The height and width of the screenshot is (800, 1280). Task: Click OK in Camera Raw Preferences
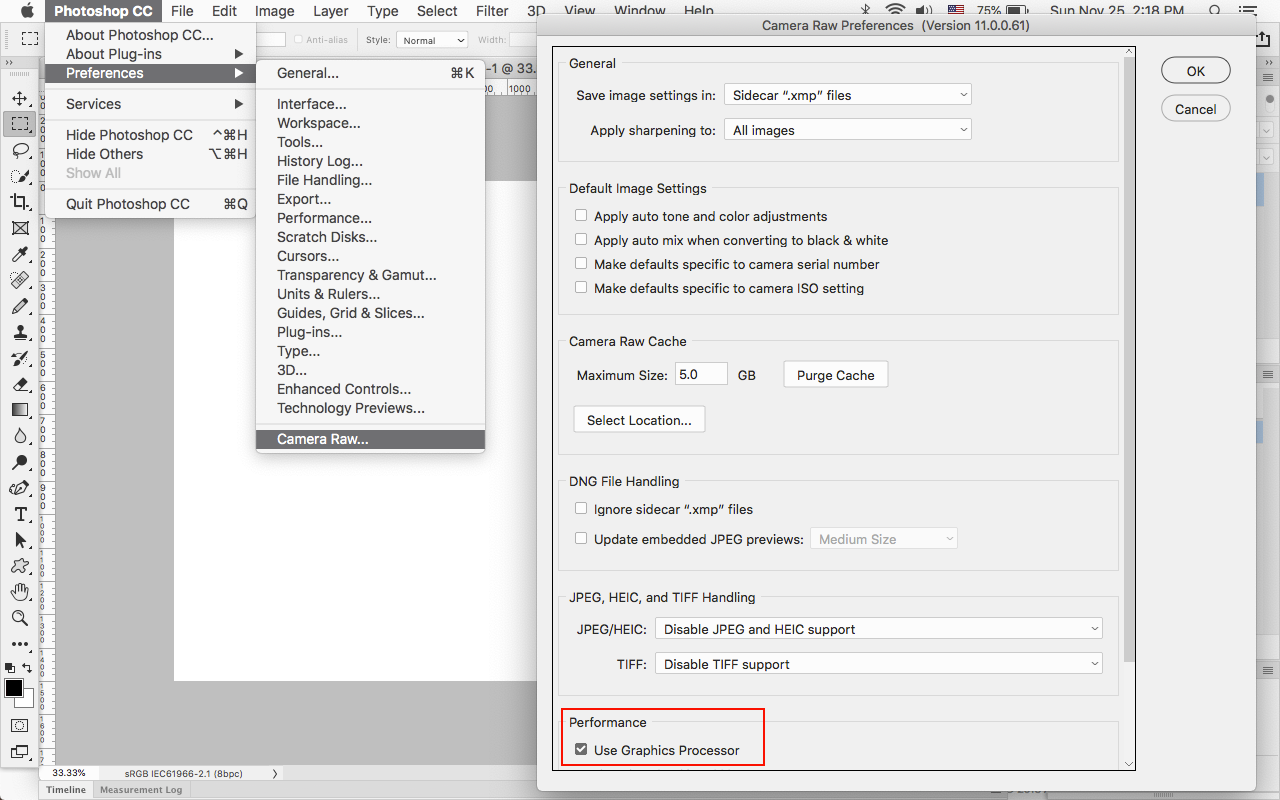(1196, 71)
